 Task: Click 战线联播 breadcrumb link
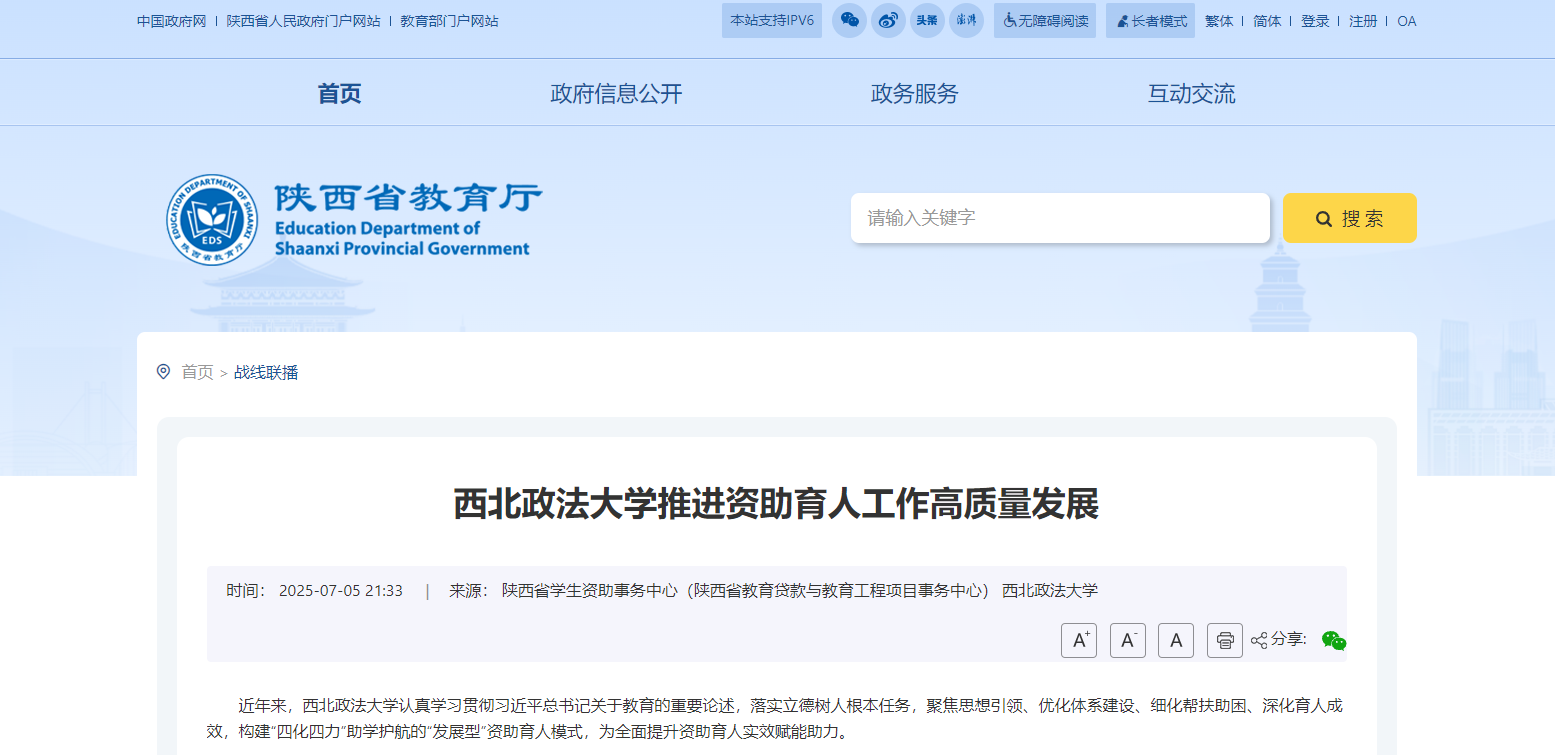[x=266, y=373]
